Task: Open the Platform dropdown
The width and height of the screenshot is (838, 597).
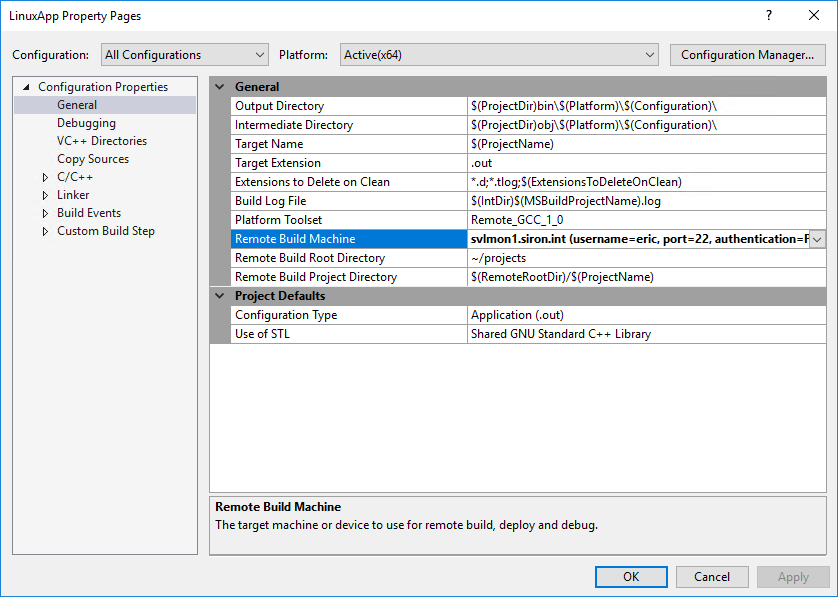Action: click(499, 55)
